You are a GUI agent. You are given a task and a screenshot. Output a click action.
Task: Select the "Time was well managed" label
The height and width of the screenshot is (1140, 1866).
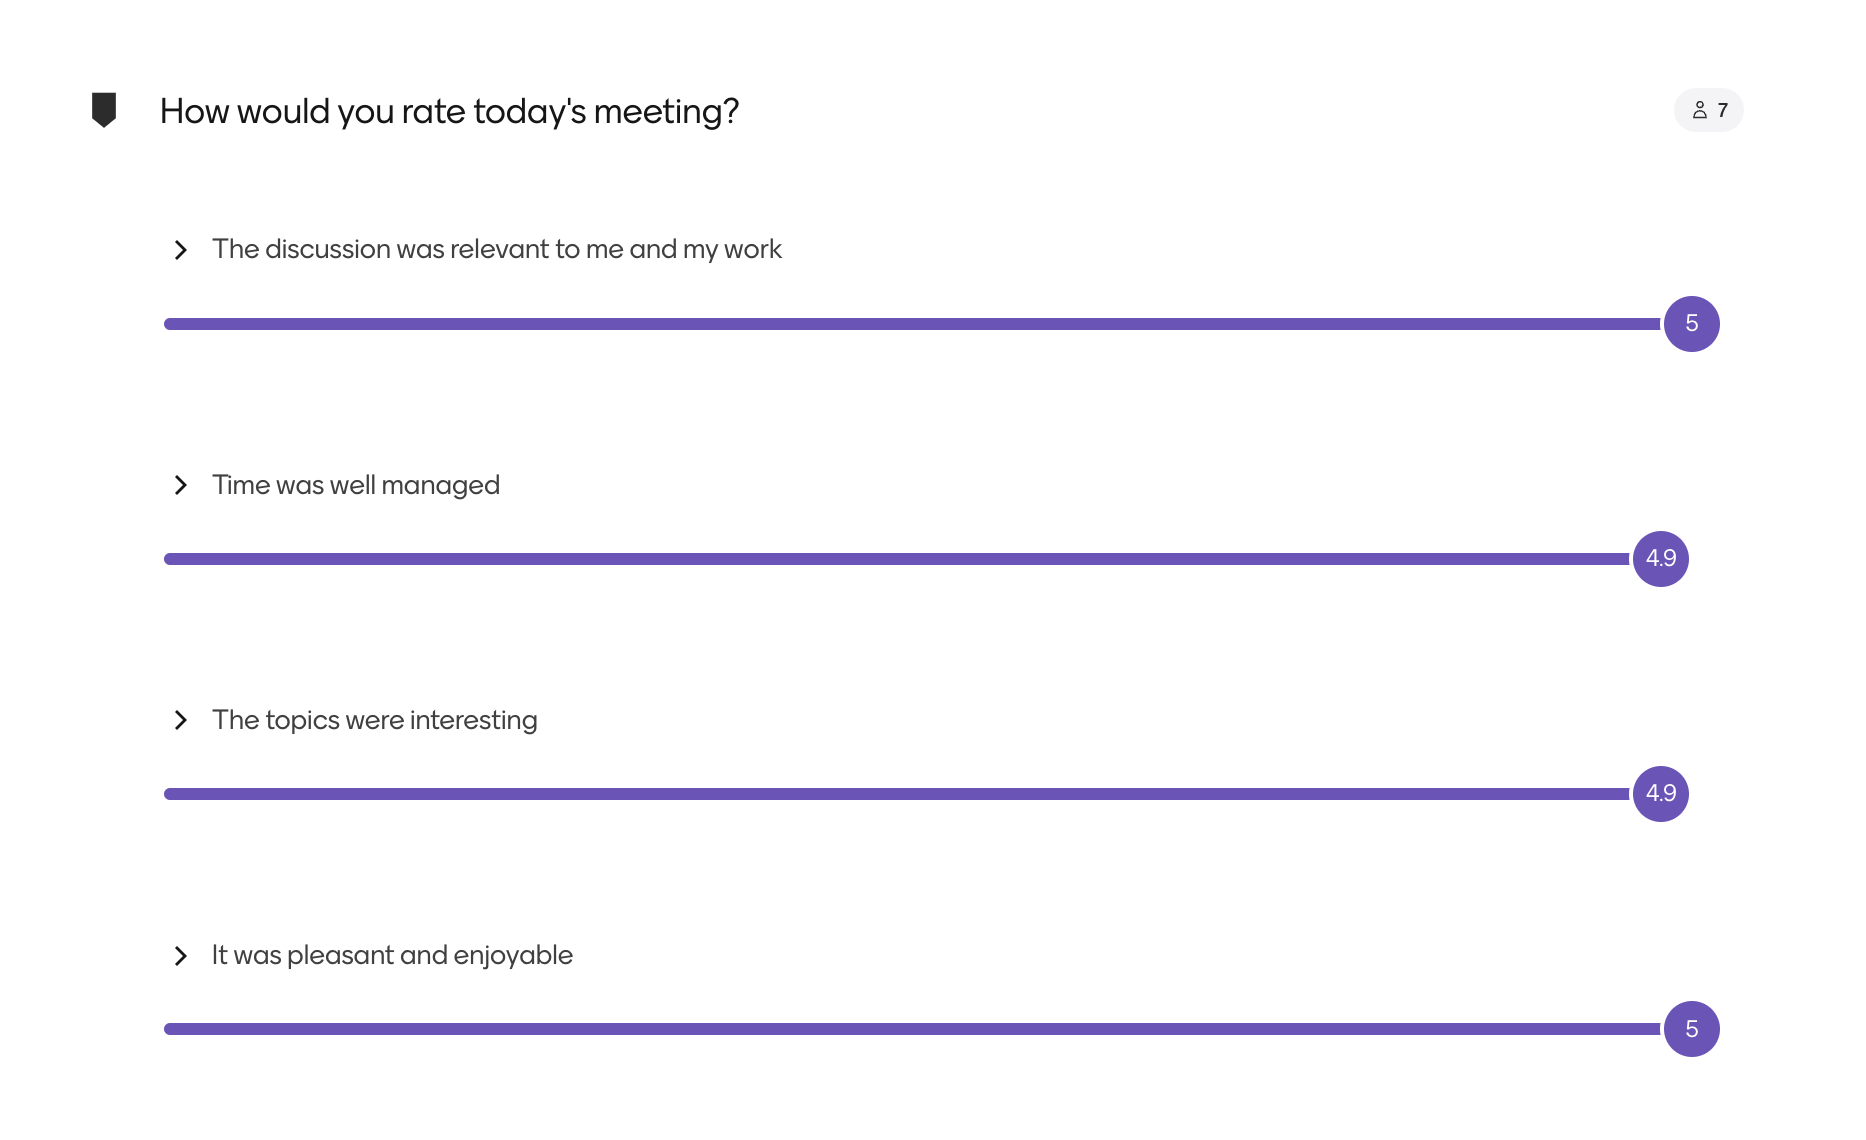click(355, 485)
